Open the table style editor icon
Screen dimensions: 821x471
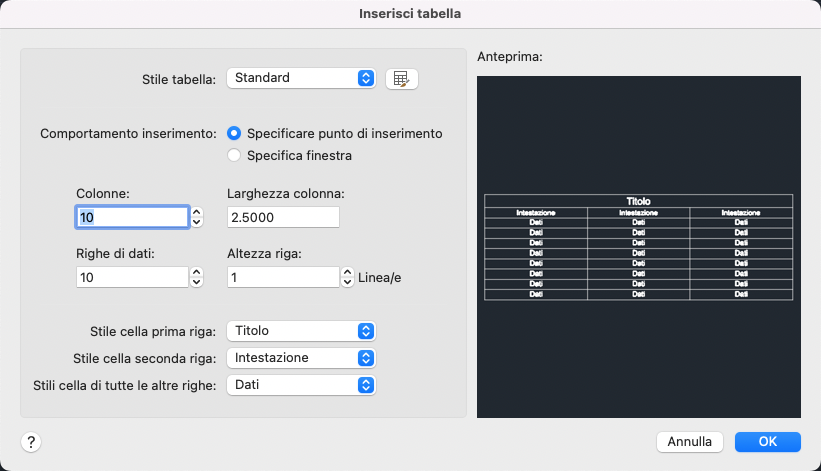[x=401, y=78]
